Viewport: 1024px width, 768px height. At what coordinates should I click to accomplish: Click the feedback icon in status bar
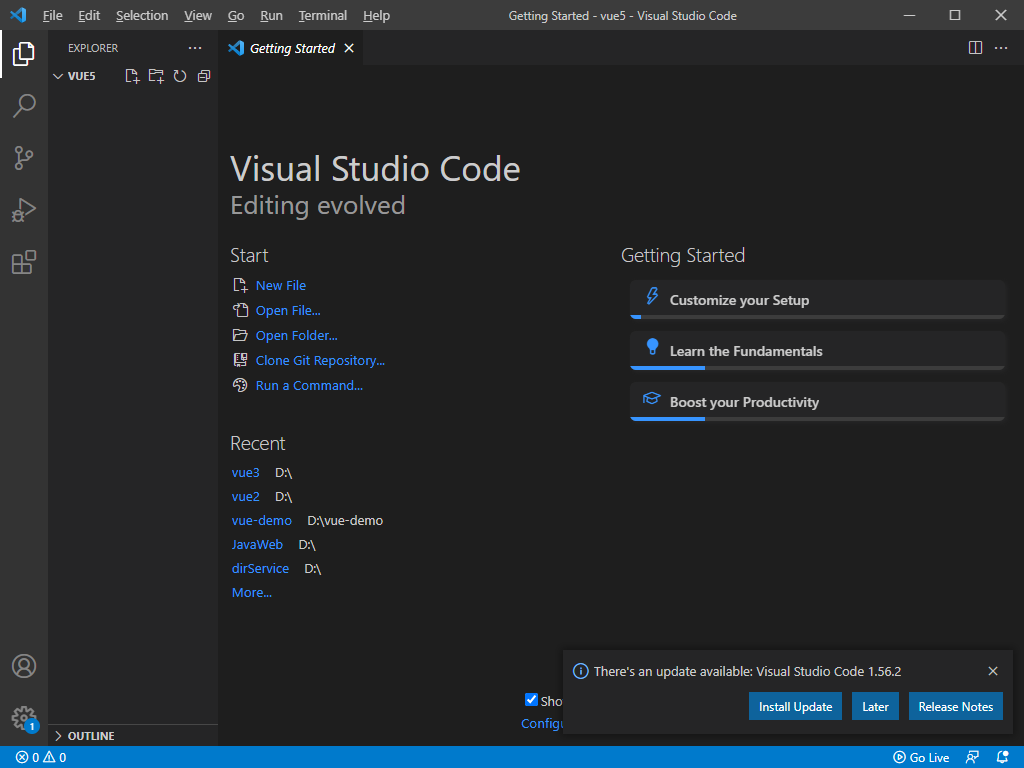972,758
